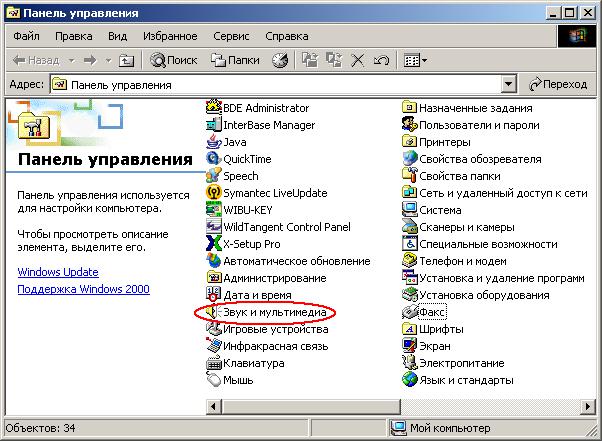
Task: Open Сканеры и камеры icon
Action: [x=410, y=226]
